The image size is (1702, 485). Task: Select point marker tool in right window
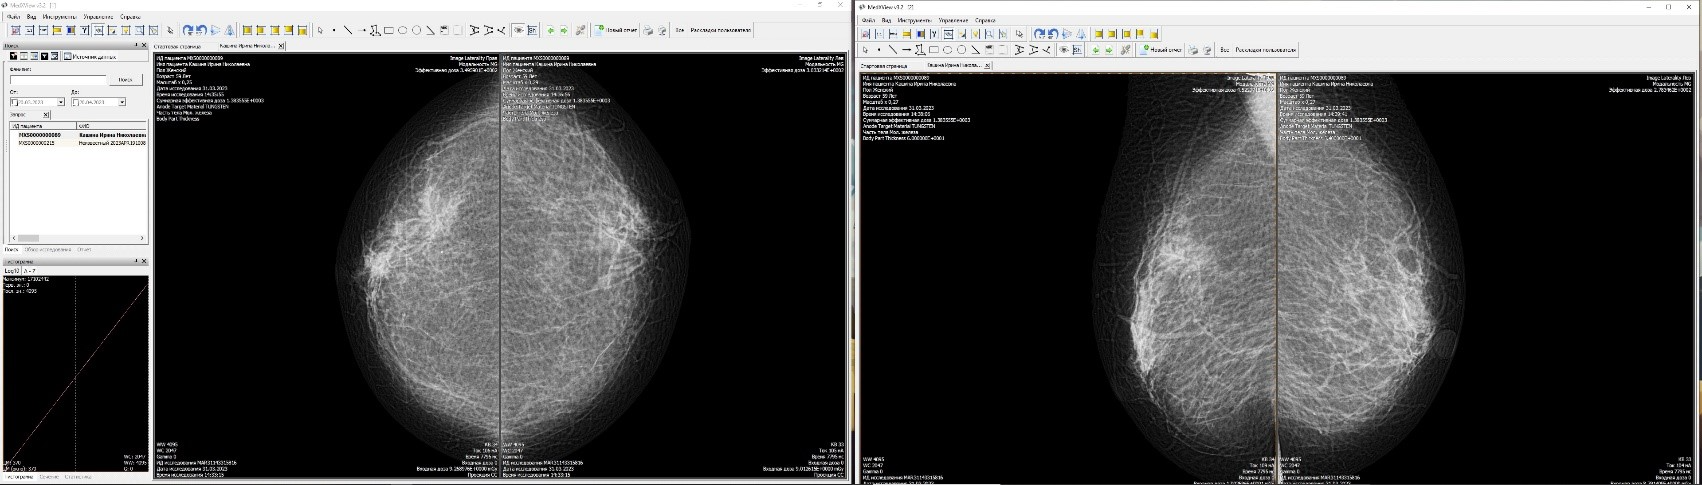879,50
